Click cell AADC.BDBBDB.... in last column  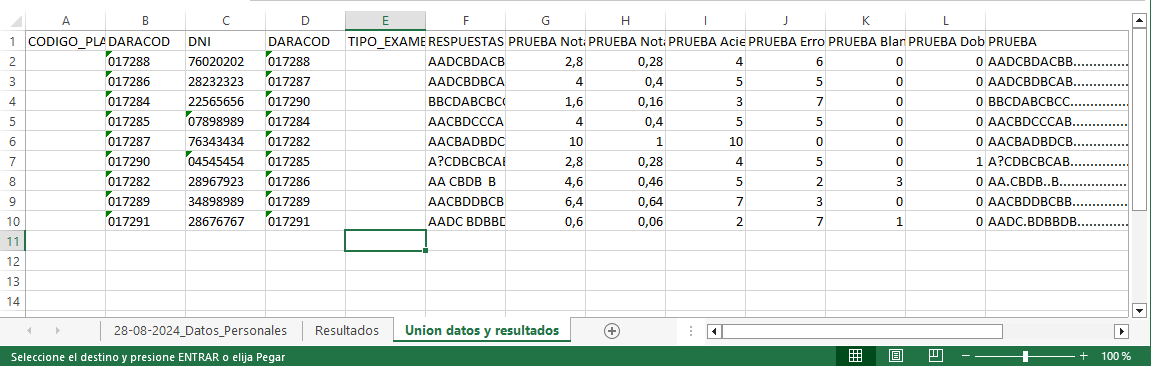tap(1056, 221)
